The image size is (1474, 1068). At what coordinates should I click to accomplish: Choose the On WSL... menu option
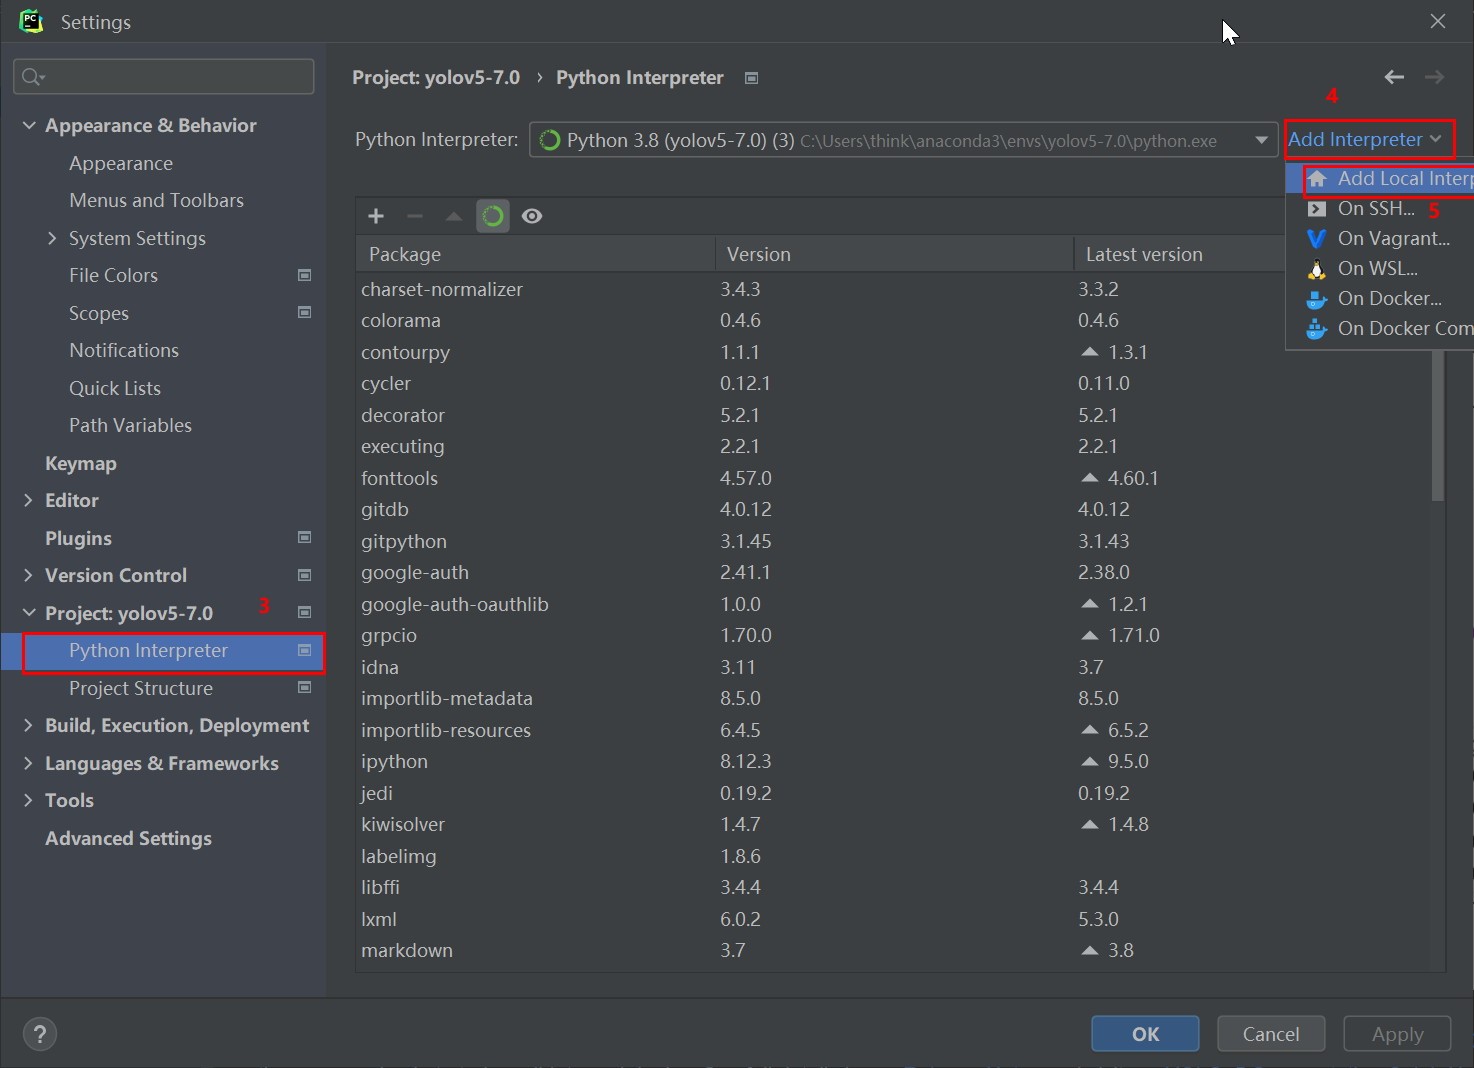coord(1380,268)
